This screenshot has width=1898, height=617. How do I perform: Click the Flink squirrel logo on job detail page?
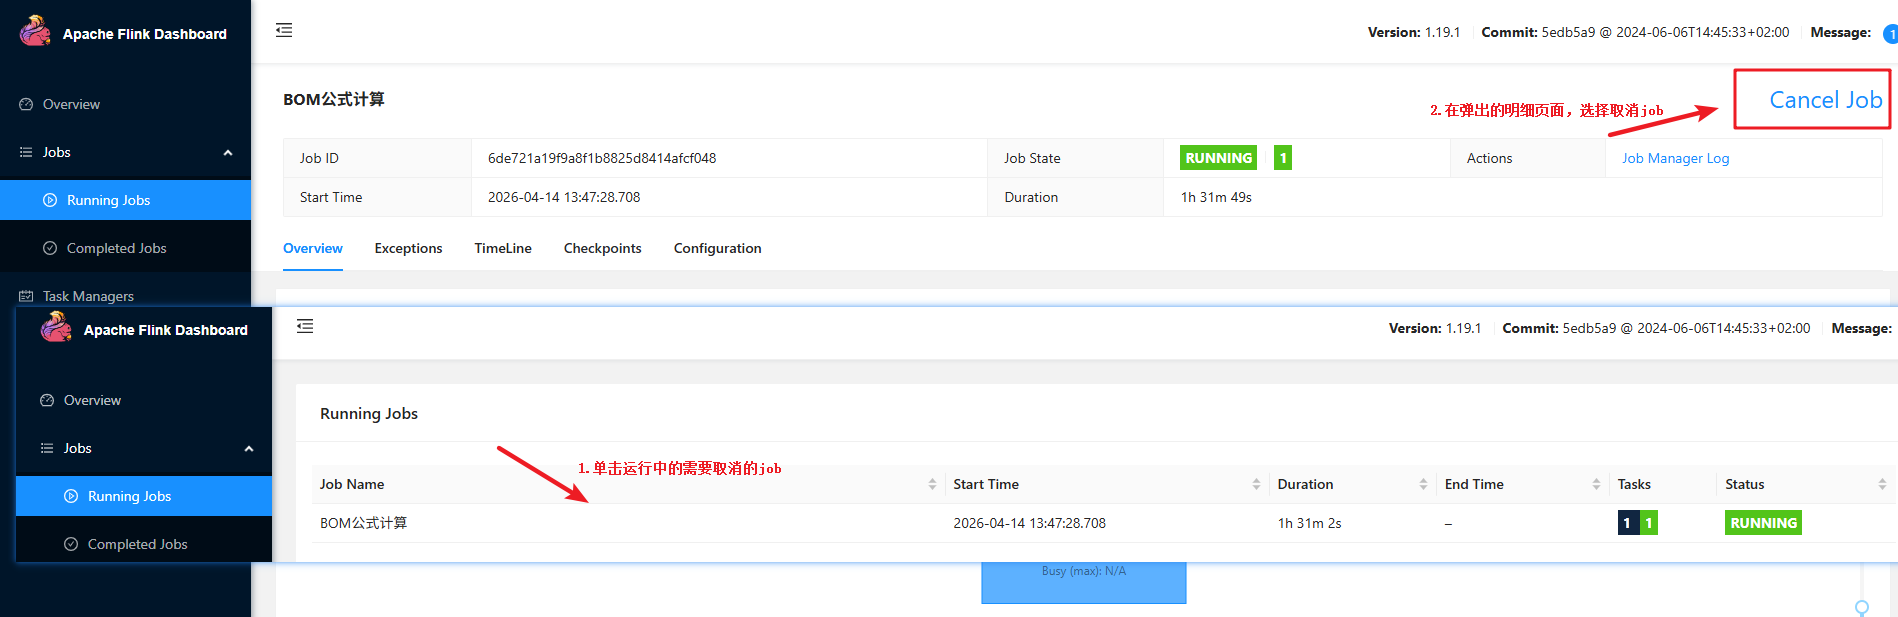click(x=35, y=31)
